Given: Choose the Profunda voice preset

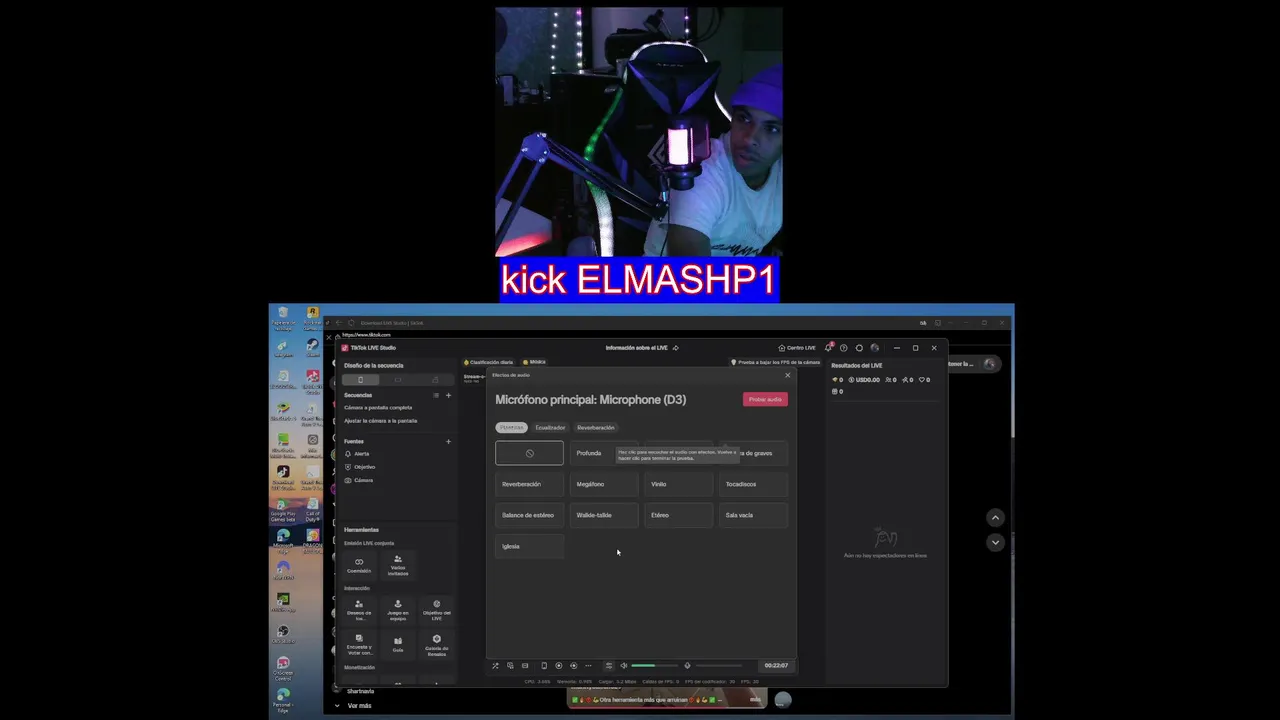Looking at the screenshot, I should pos(604,453).
